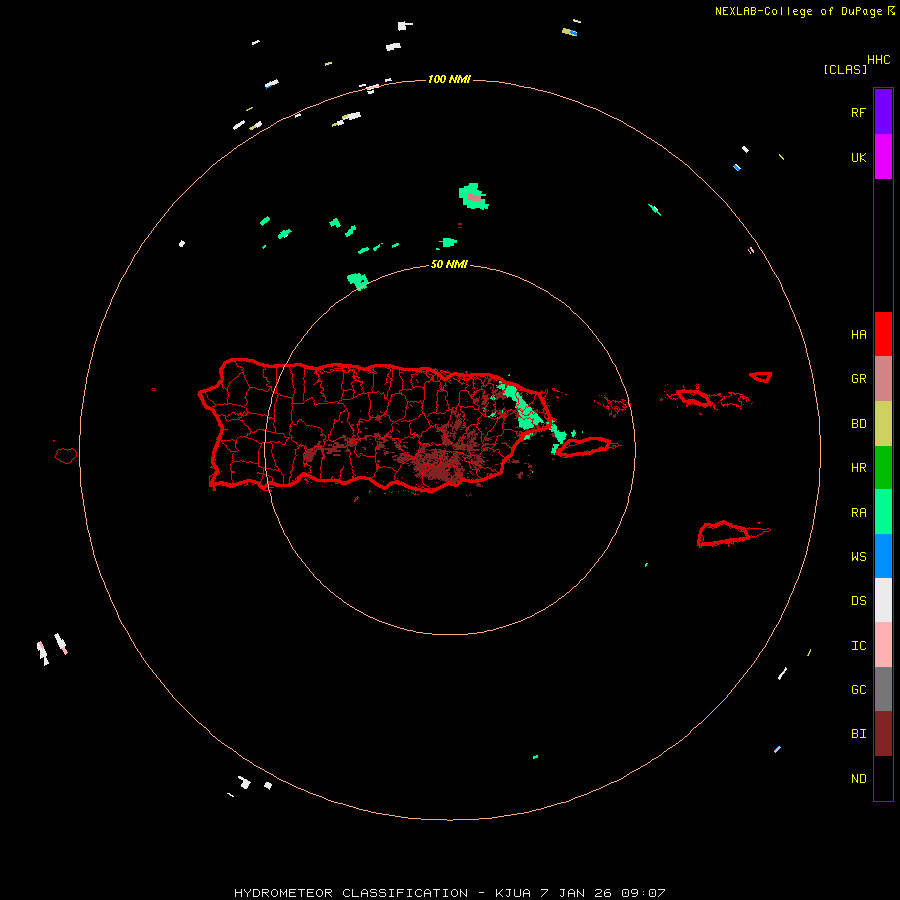This screenshot has width=900, height=900.
Task: Click the "HA" legend label
Action: point(858,335)
